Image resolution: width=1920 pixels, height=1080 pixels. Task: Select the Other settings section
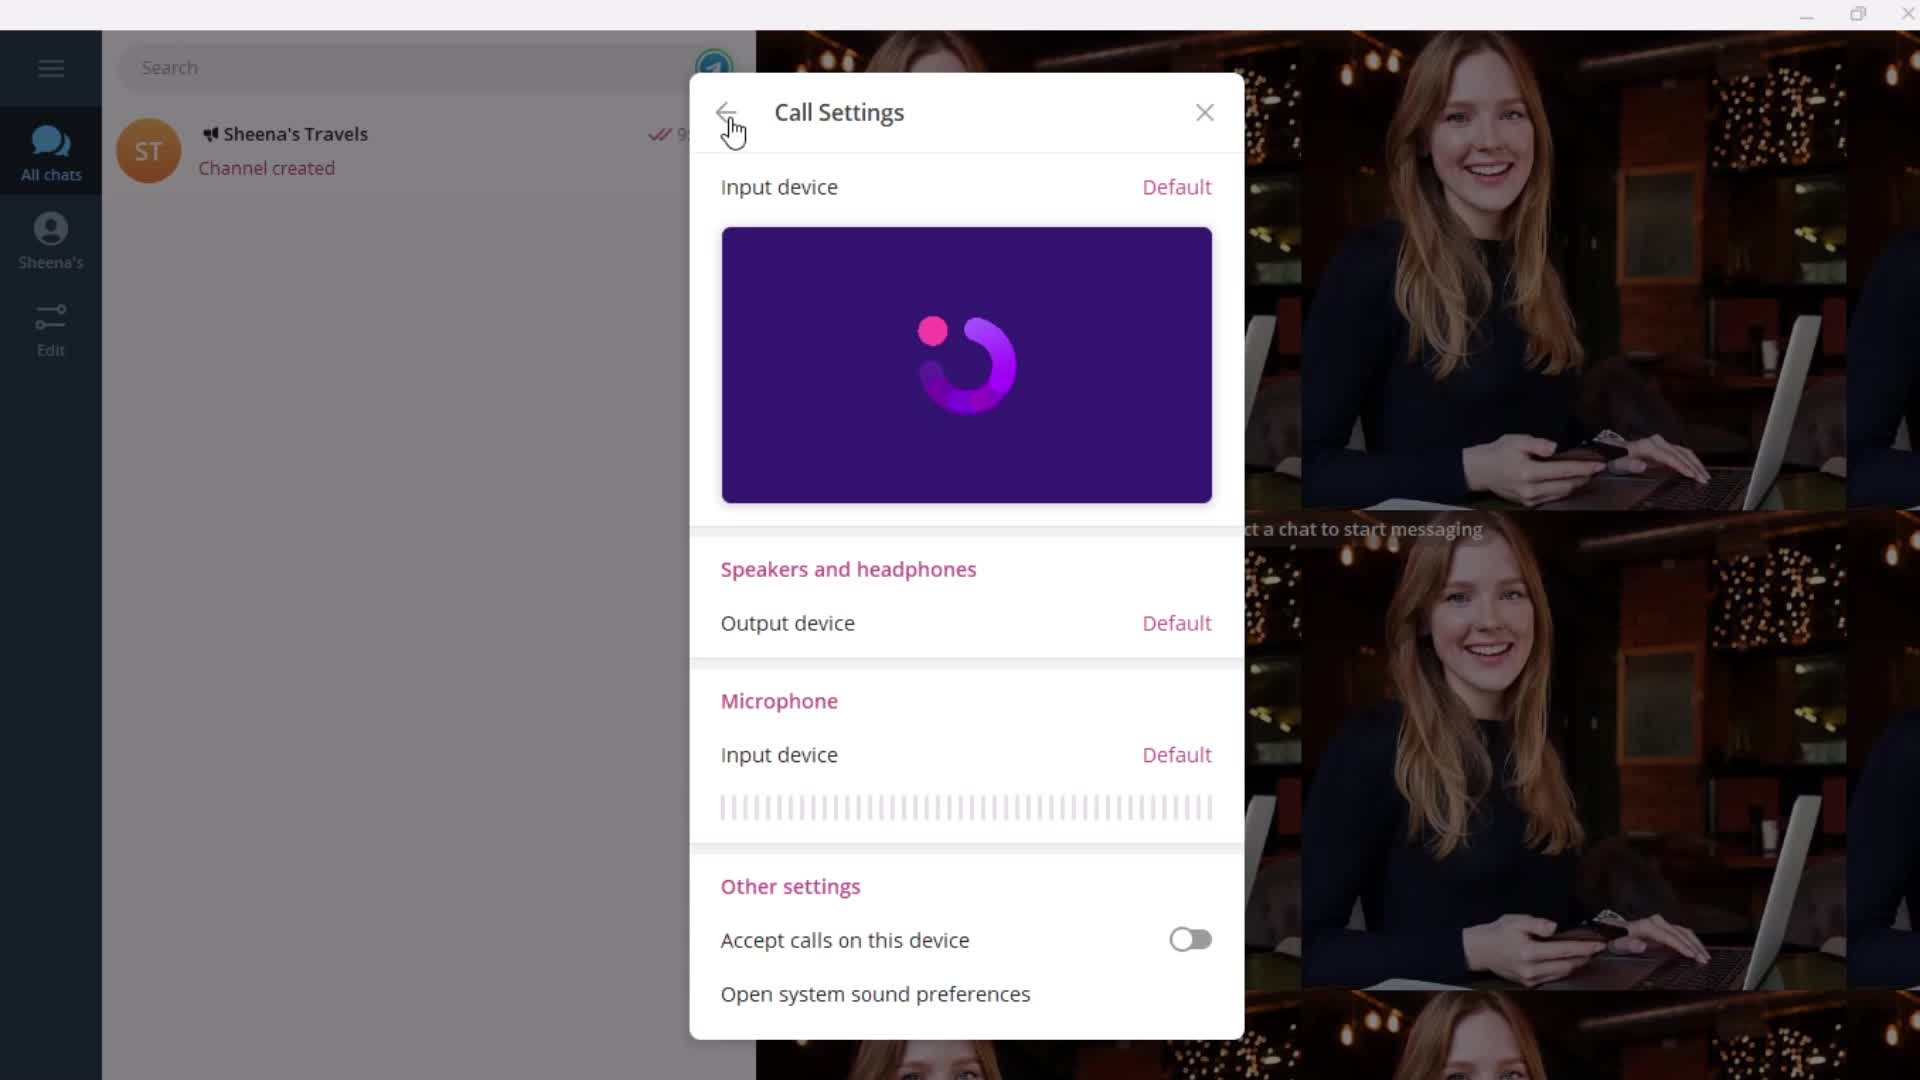coord(791,886)
